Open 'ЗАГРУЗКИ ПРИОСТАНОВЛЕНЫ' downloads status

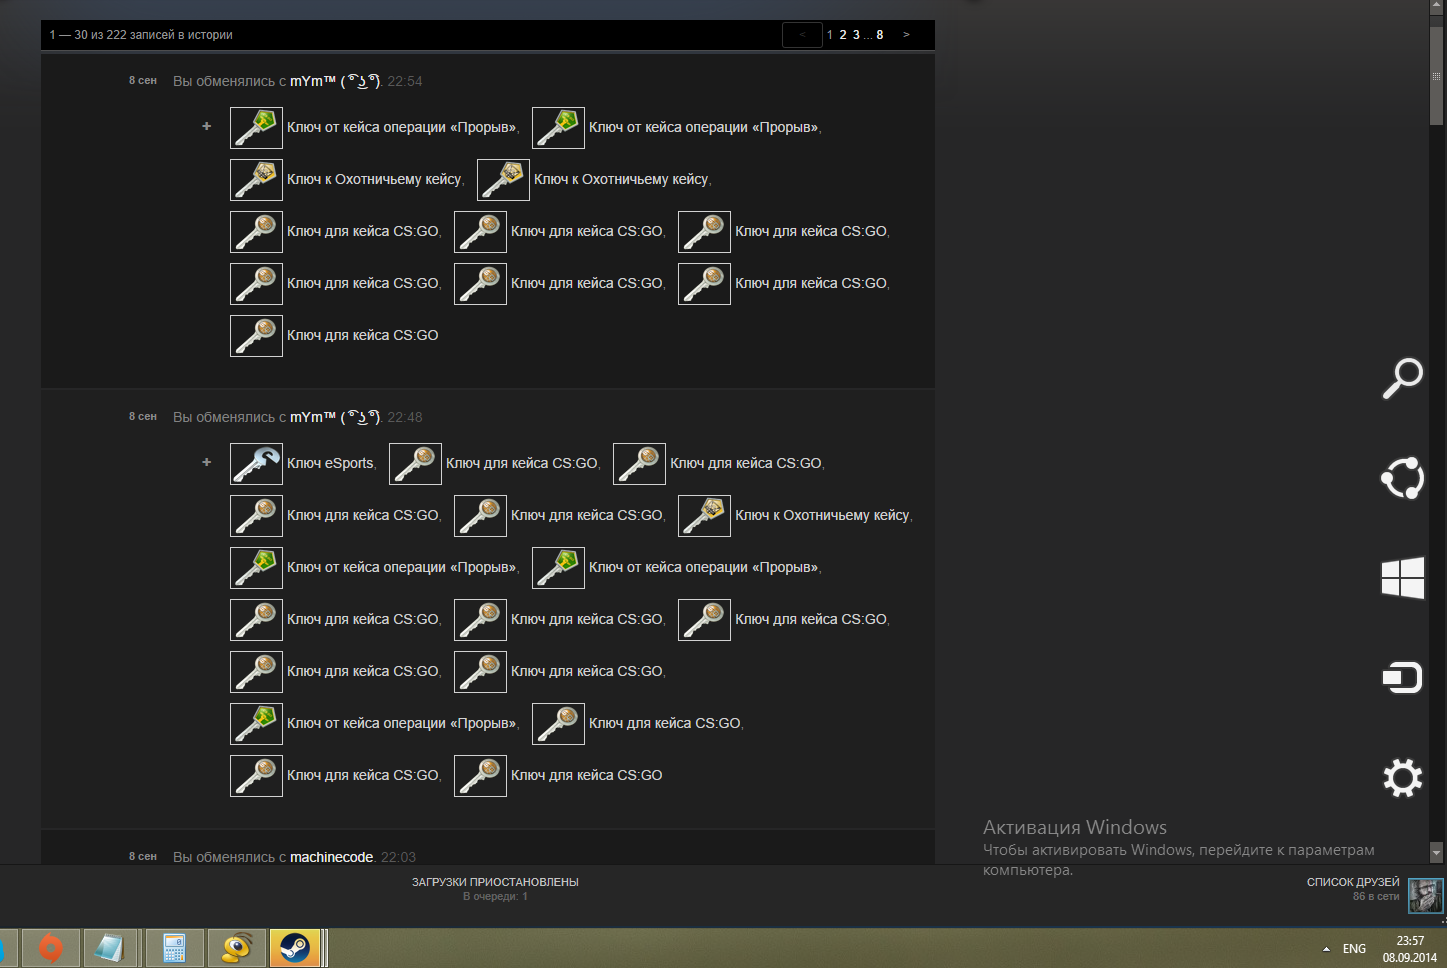[x=495, y=882]
